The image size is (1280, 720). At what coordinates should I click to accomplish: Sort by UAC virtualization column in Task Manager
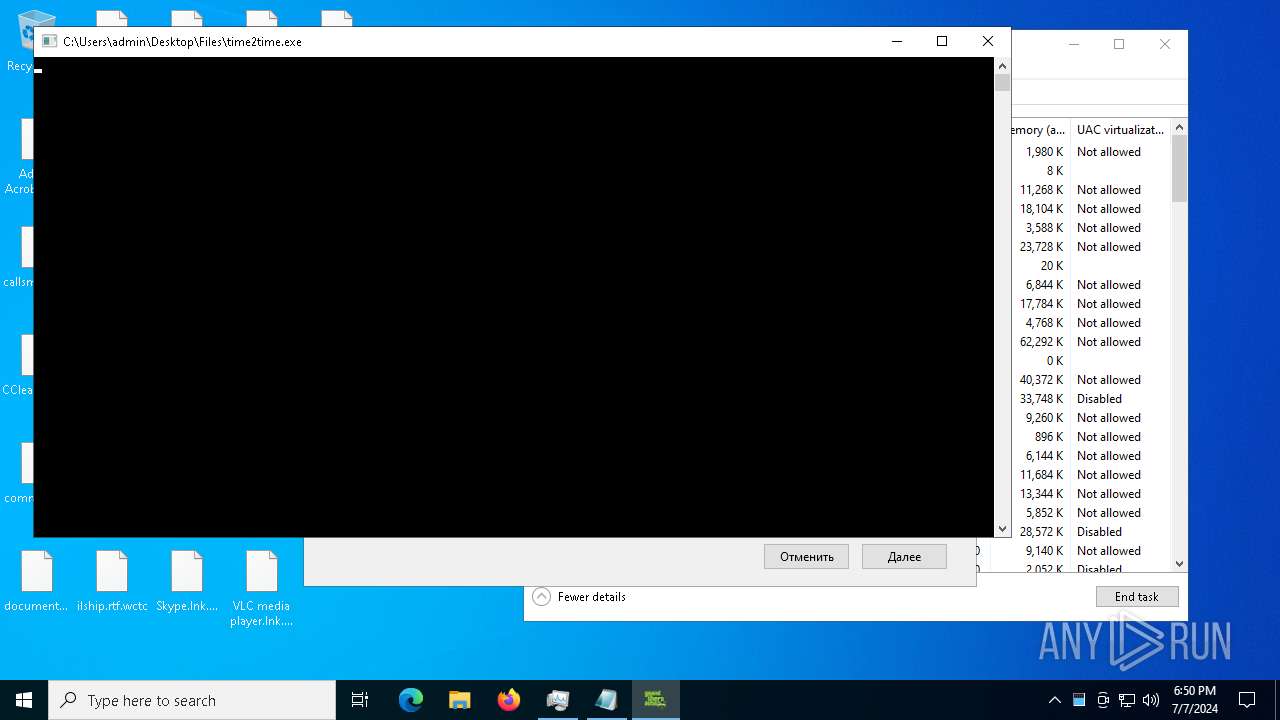pos(1120,130)
